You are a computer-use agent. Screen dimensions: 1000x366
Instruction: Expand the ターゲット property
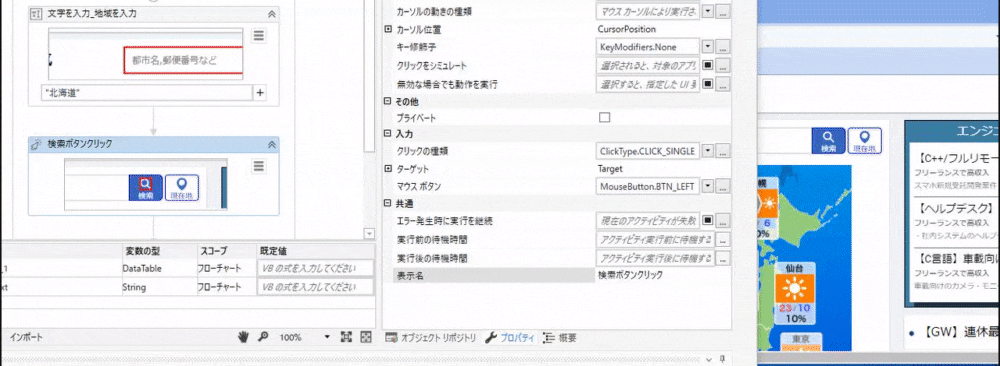coord(388,169)
